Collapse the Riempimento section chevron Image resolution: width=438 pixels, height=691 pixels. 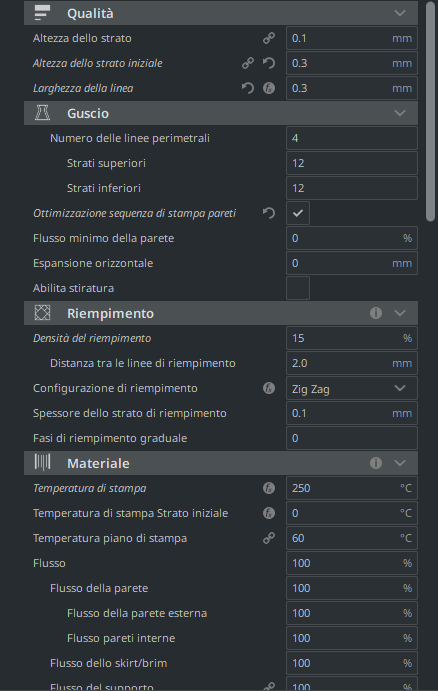400,313
